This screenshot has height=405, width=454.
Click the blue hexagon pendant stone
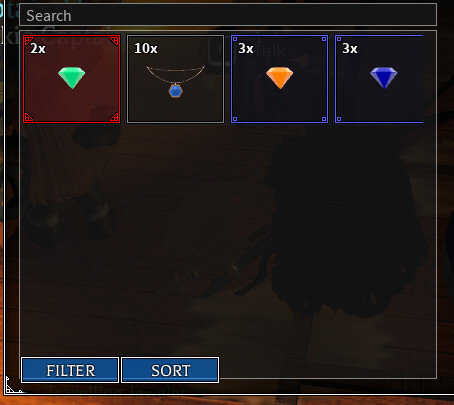[x=175, y=91]
